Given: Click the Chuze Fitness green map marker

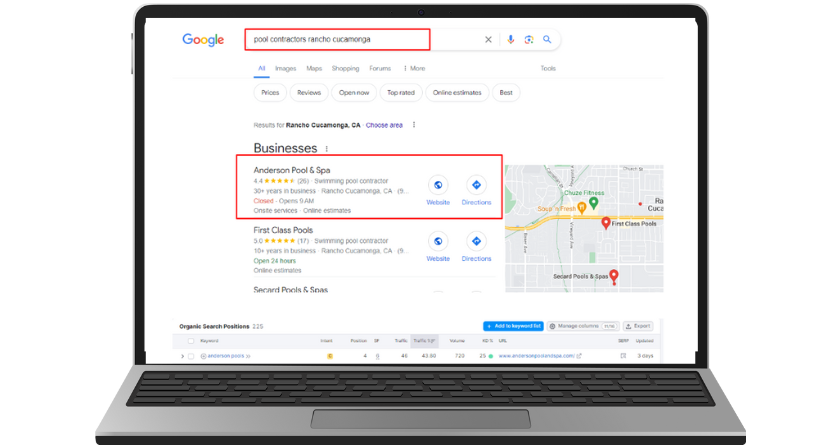Looking at the screenshot, I should (593, 203).
